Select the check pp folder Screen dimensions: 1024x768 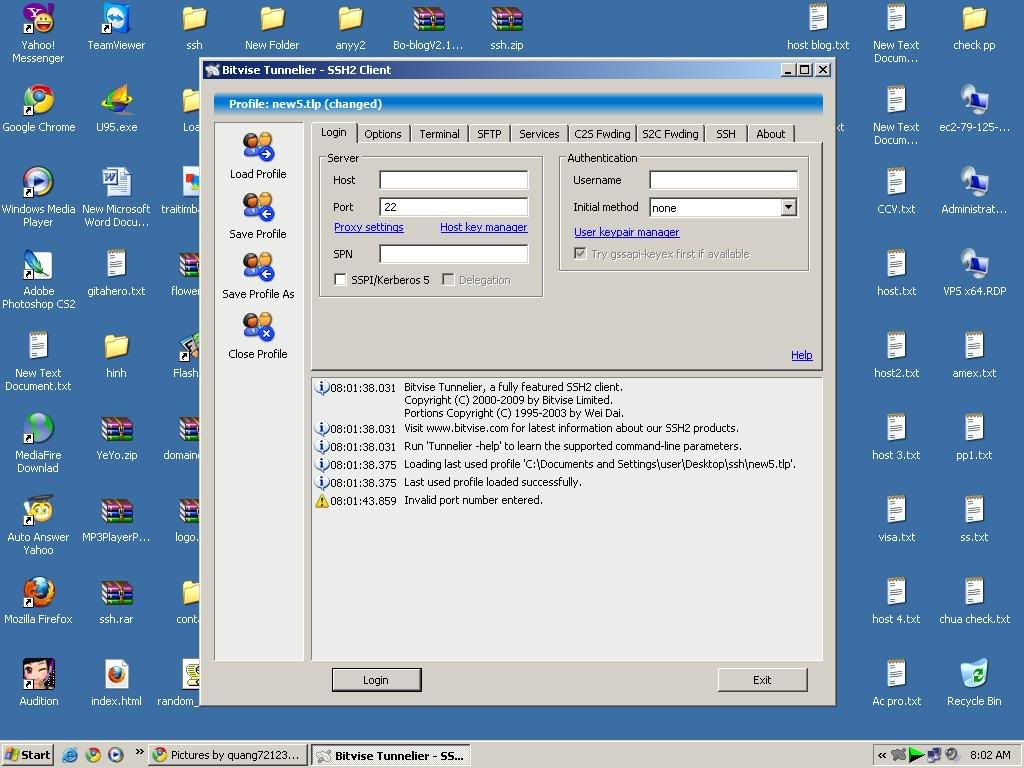pos(974,27)
